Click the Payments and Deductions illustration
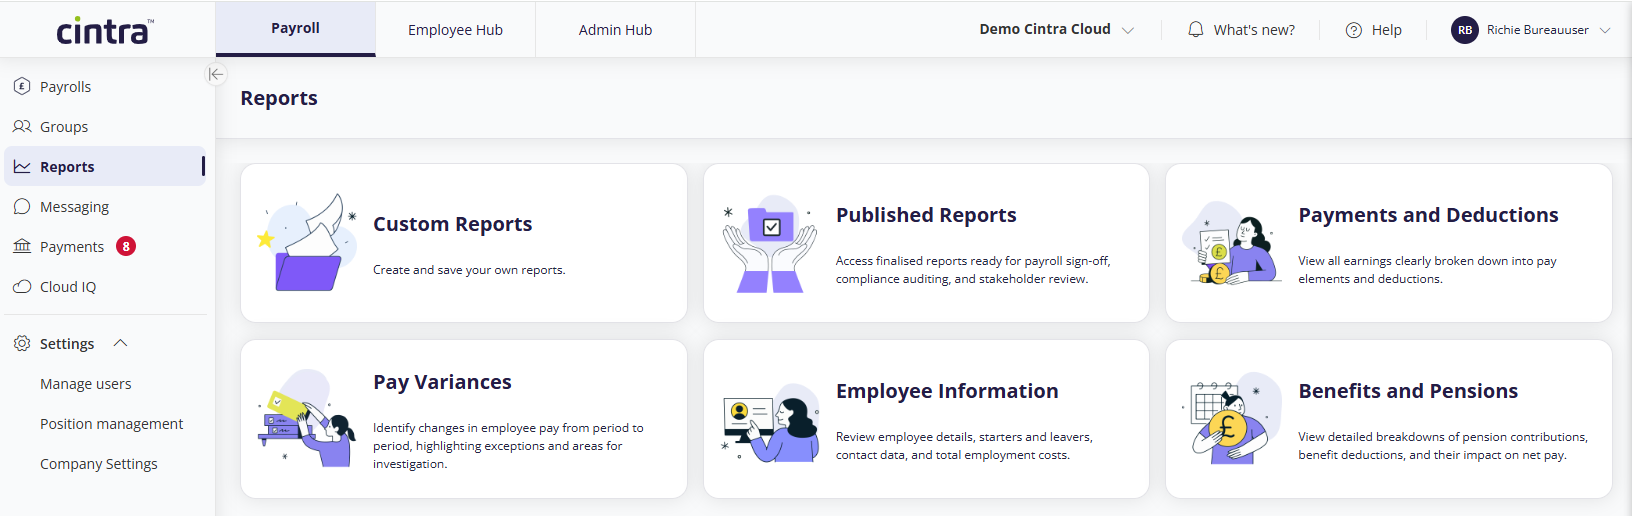Screen dimensions: 1632x516 tap(1233, 243)
